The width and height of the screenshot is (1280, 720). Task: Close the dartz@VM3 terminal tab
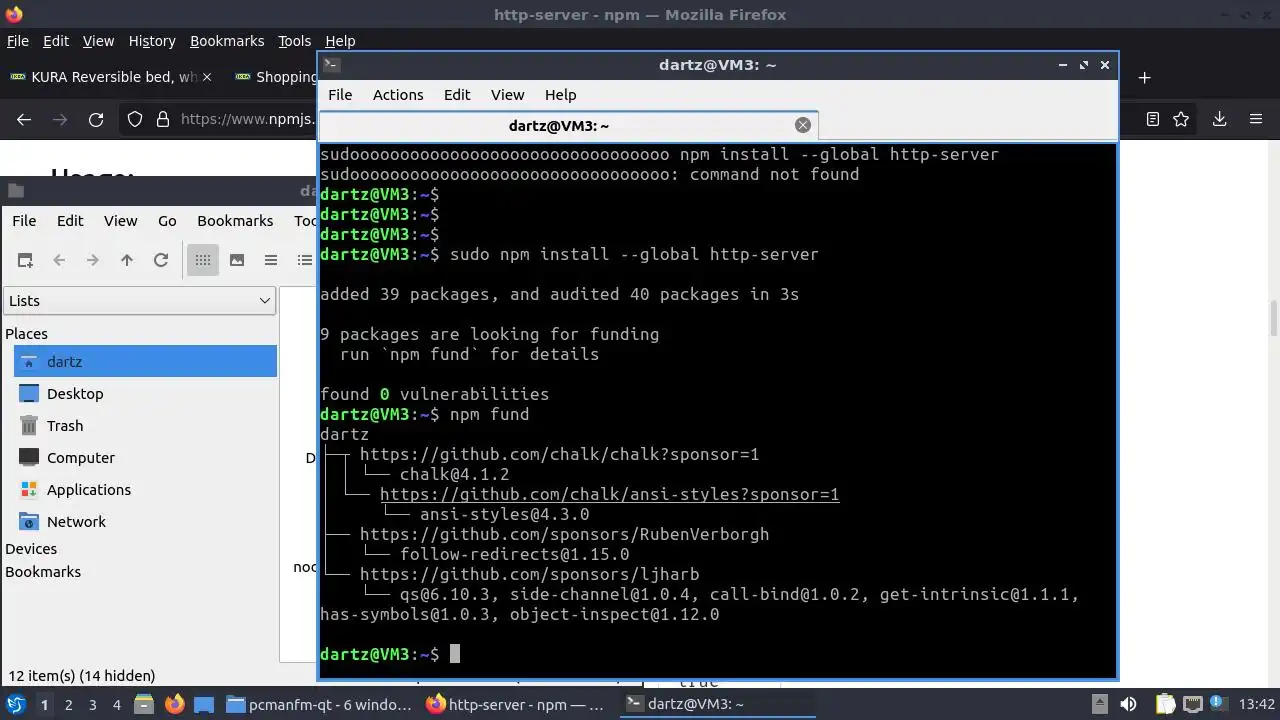point(802,125)
